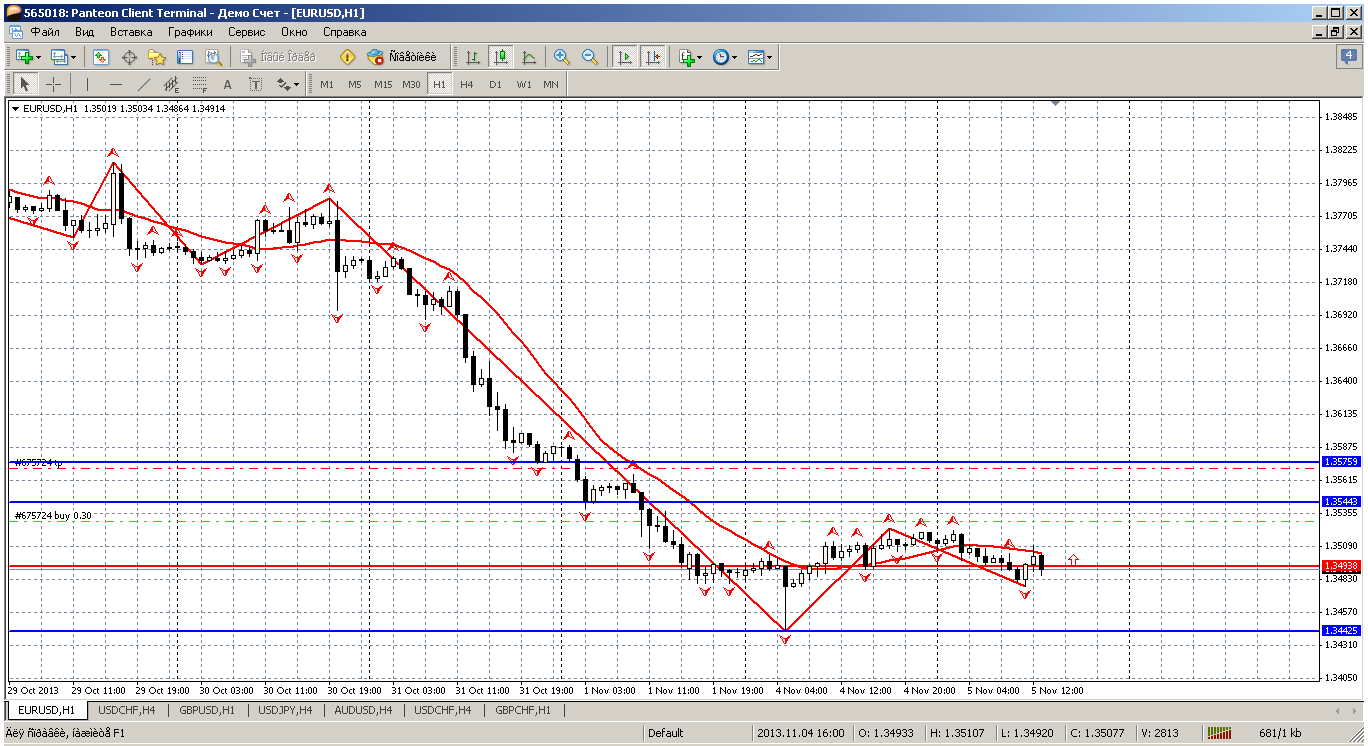The width and height of the screenshot is (1368, 746).
Task: Select the D1 timeframe button
Action: pos(495,84)
